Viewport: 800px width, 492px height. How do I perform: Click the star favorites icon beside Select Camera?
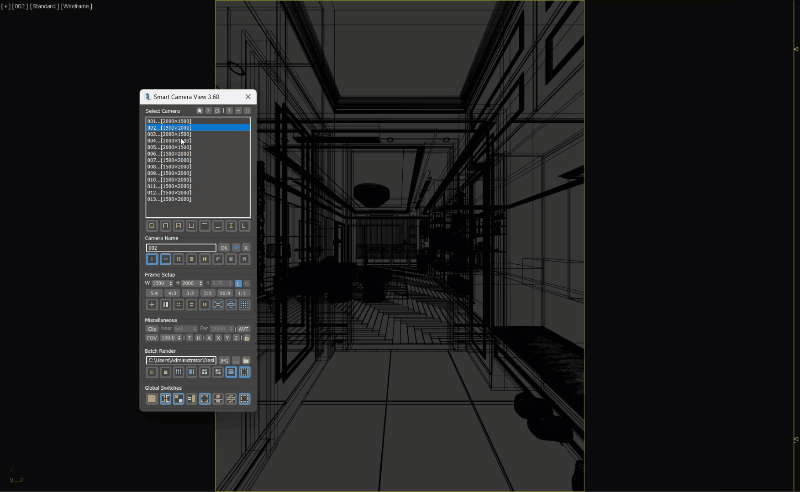point(199,111)
